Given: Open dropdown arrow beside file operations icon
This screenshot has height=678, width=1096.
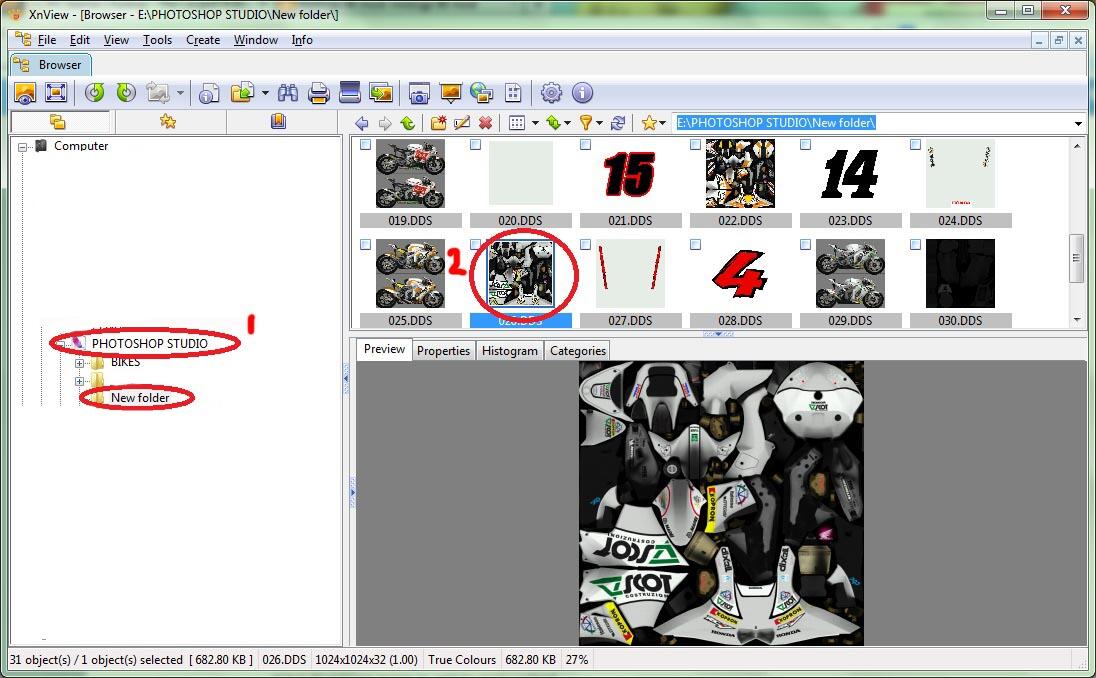Looking at the screenshot, I should pos(265,93).
